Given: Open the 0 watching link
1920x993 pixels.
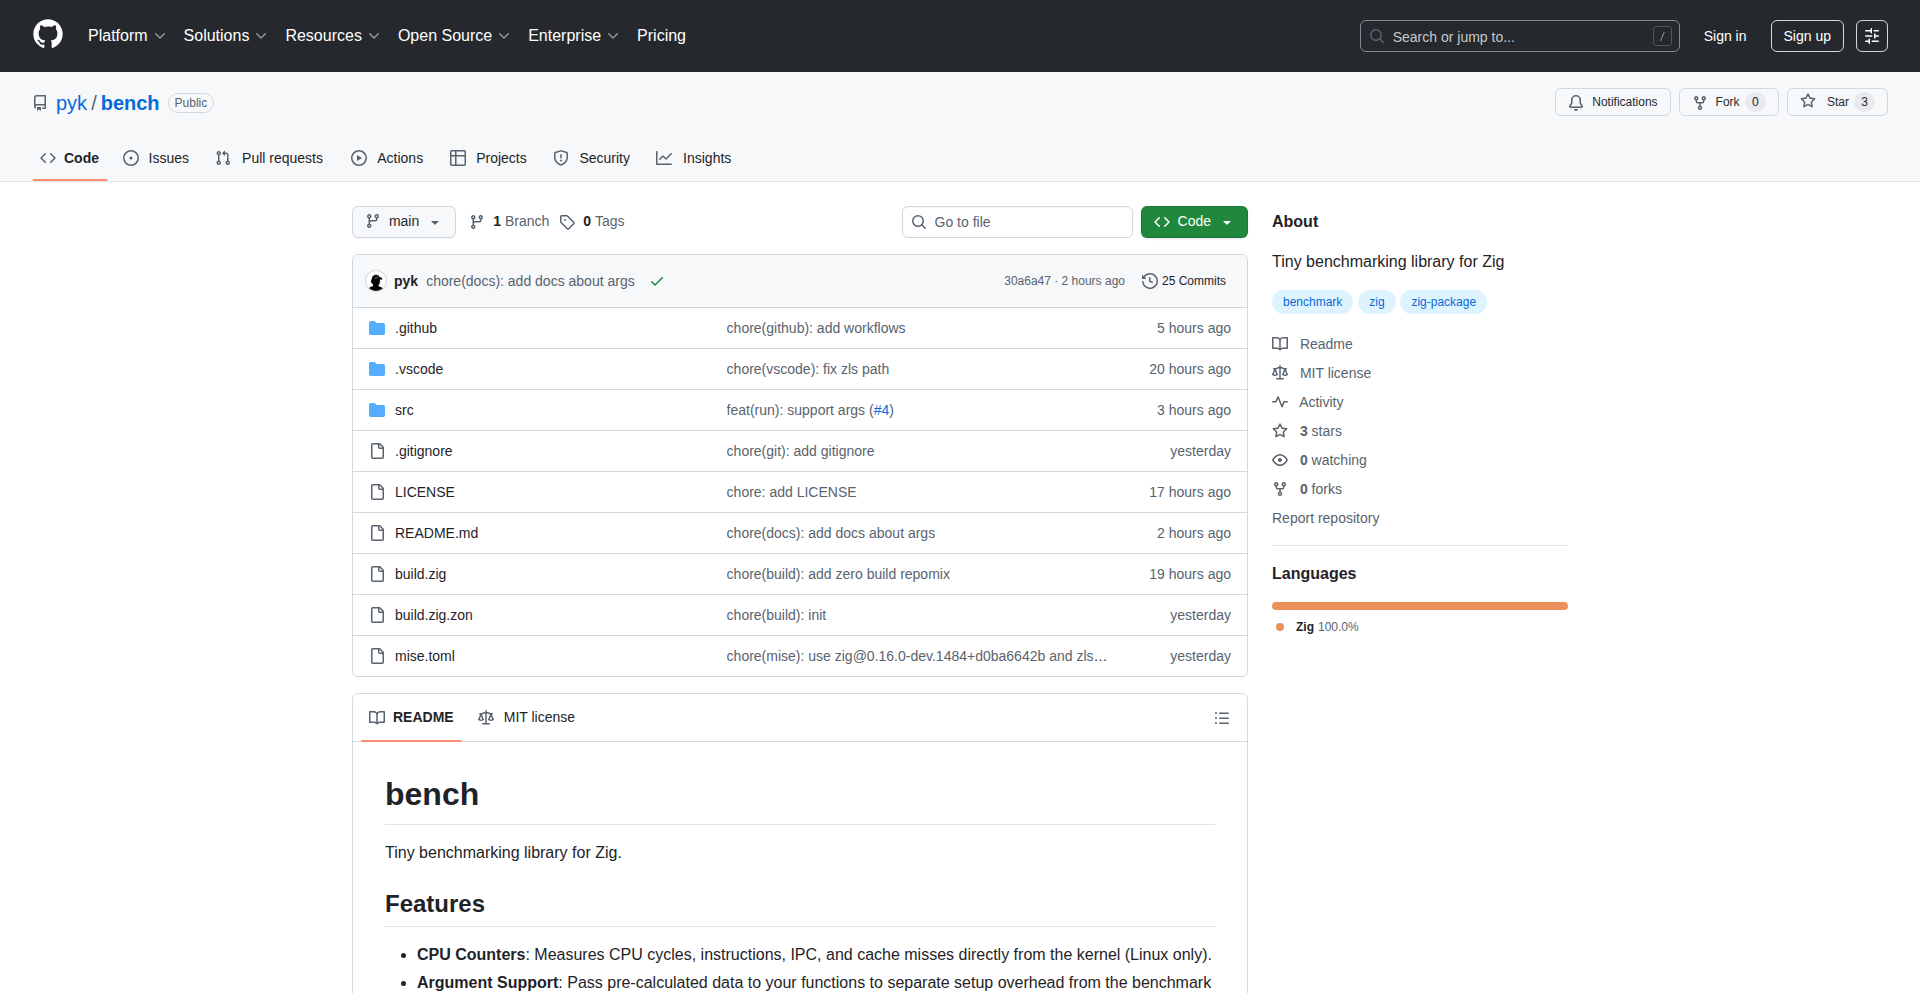Looking at the screenshot, I should pos(1332,460).
